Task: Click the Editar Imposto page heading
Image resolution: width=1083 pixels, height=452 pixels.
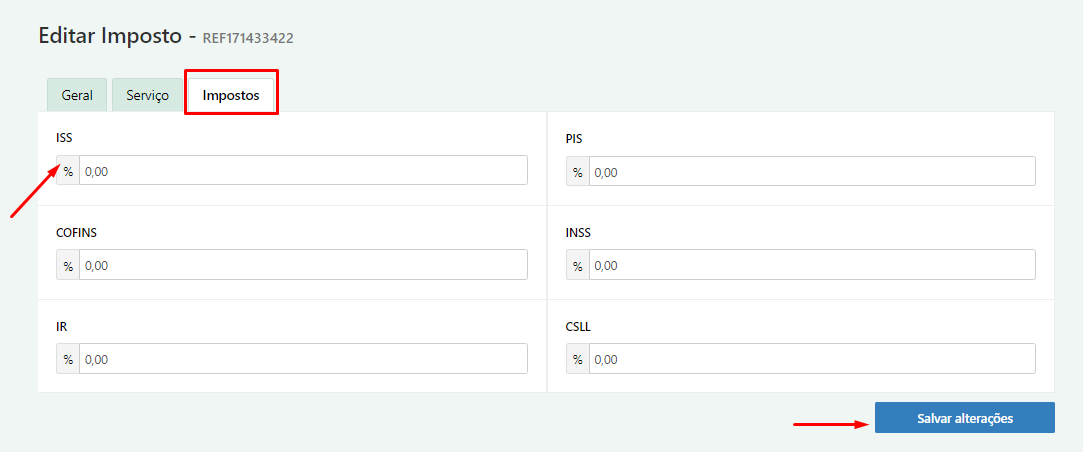Action: click(x=110, y=35)
